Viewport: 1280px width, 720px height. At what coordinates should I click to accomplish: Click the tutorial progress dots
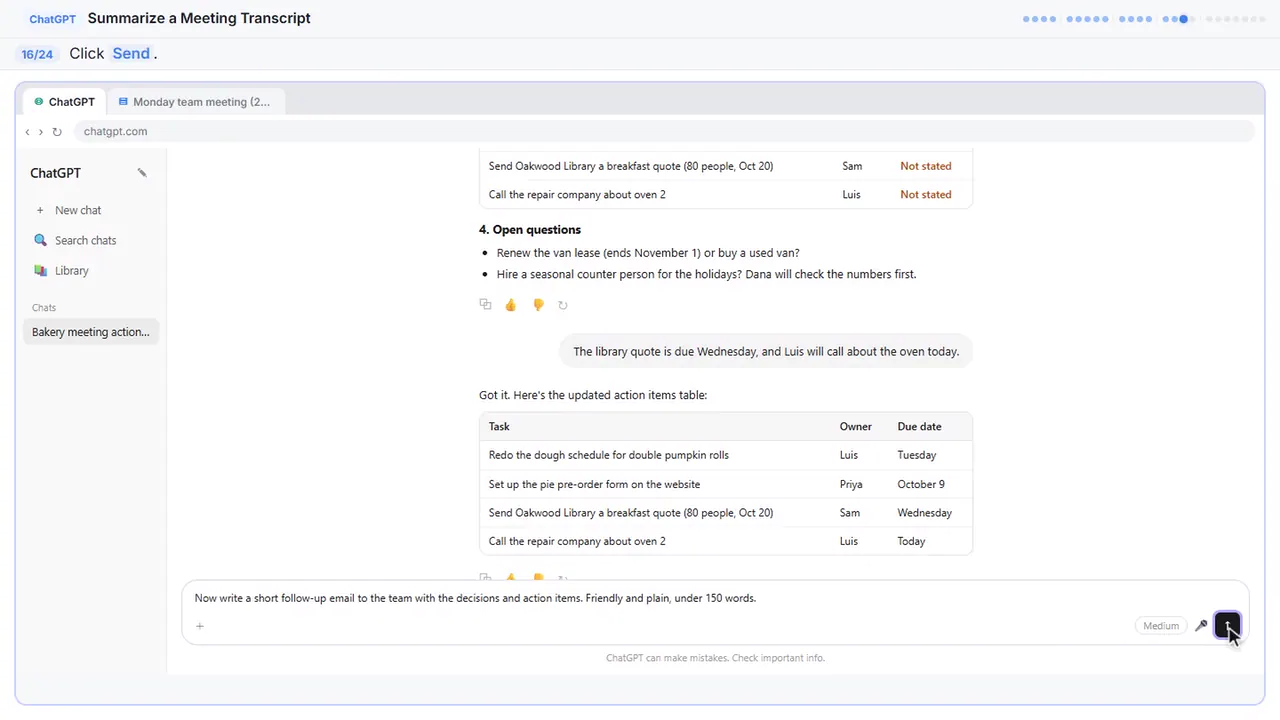[x=1144, y=19]
